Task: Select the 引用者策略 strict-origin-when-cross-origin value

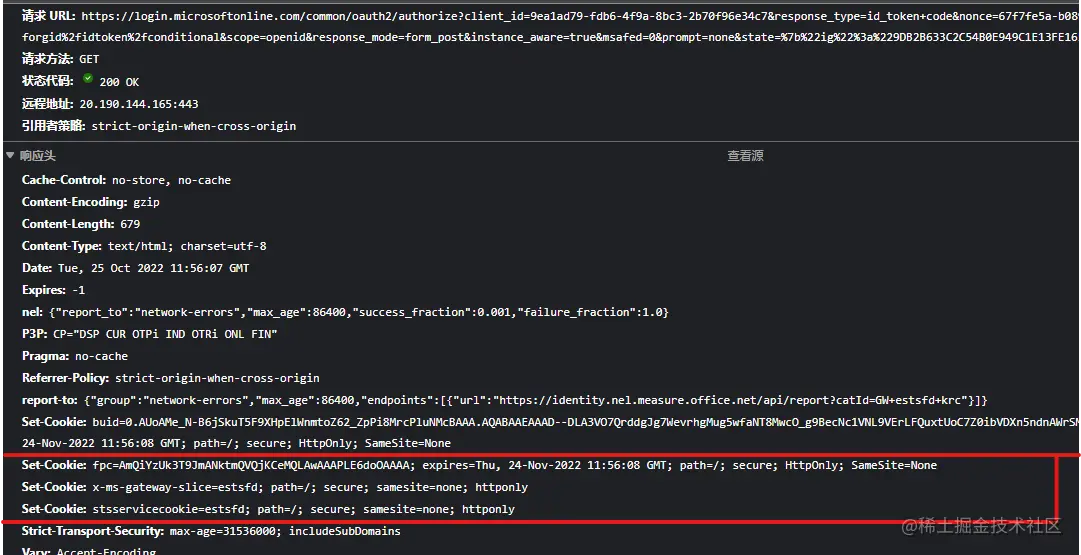Action: (194, 126)
